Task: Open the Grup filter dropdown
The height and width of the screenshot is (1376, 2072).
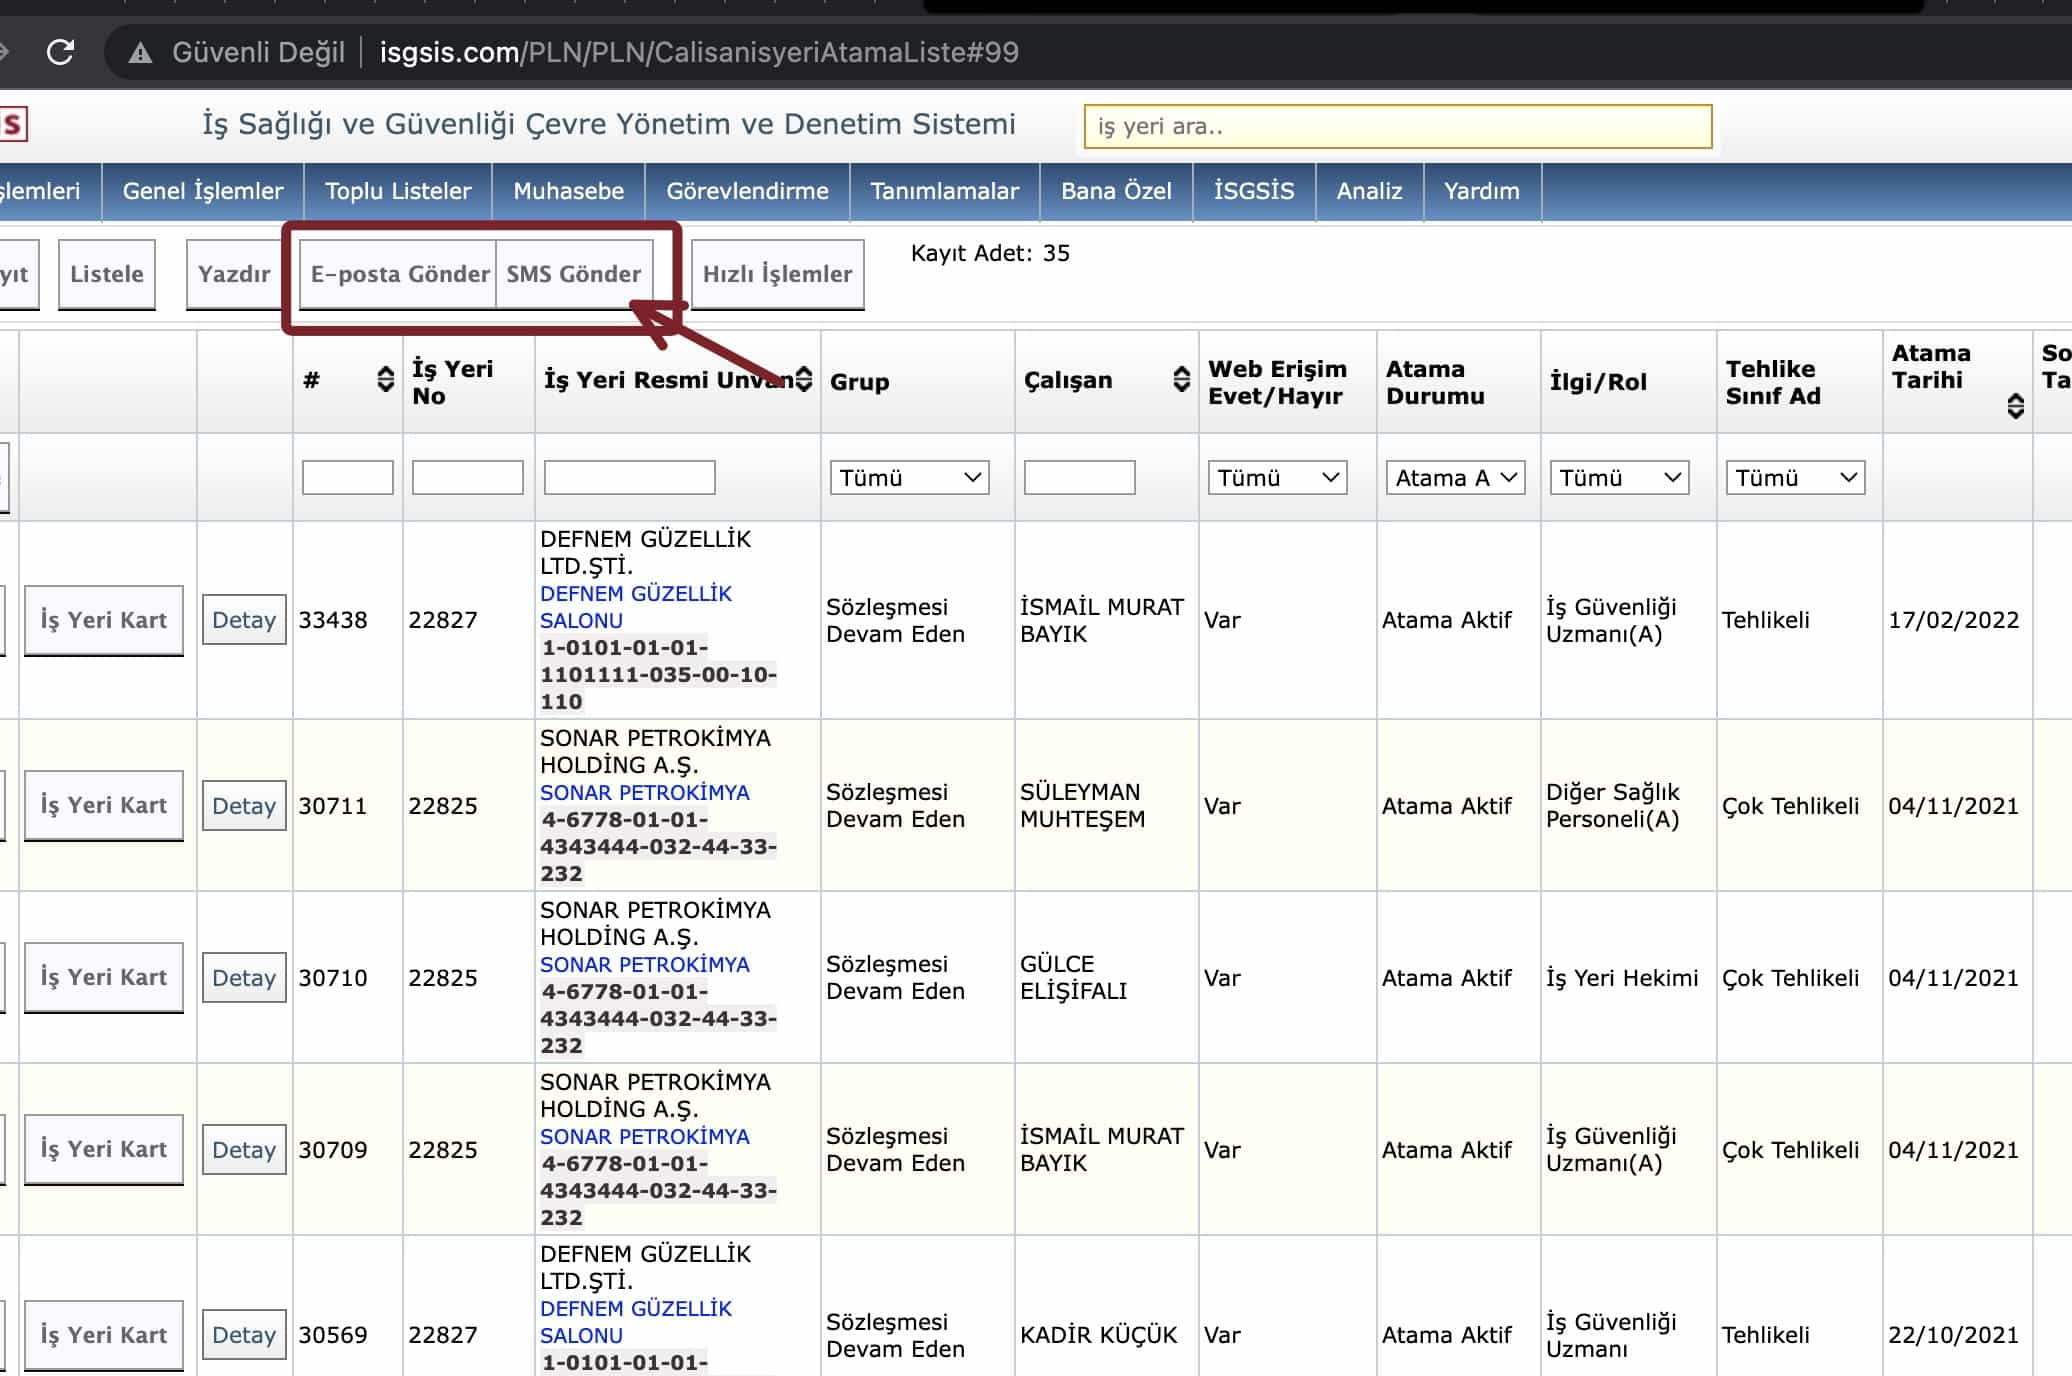Action: pyautogui.click(x=909, y=478)
